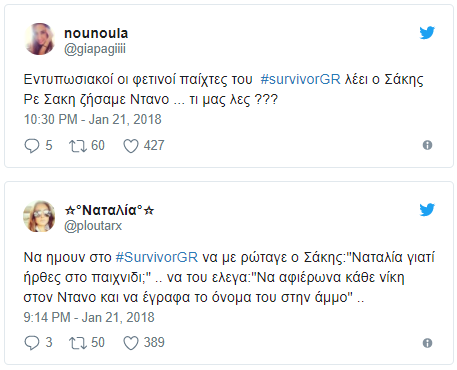Open the info icon on nounoula's tweet
Image resolution: width=457 pixels, height=370 pixels.
(427, 145)
